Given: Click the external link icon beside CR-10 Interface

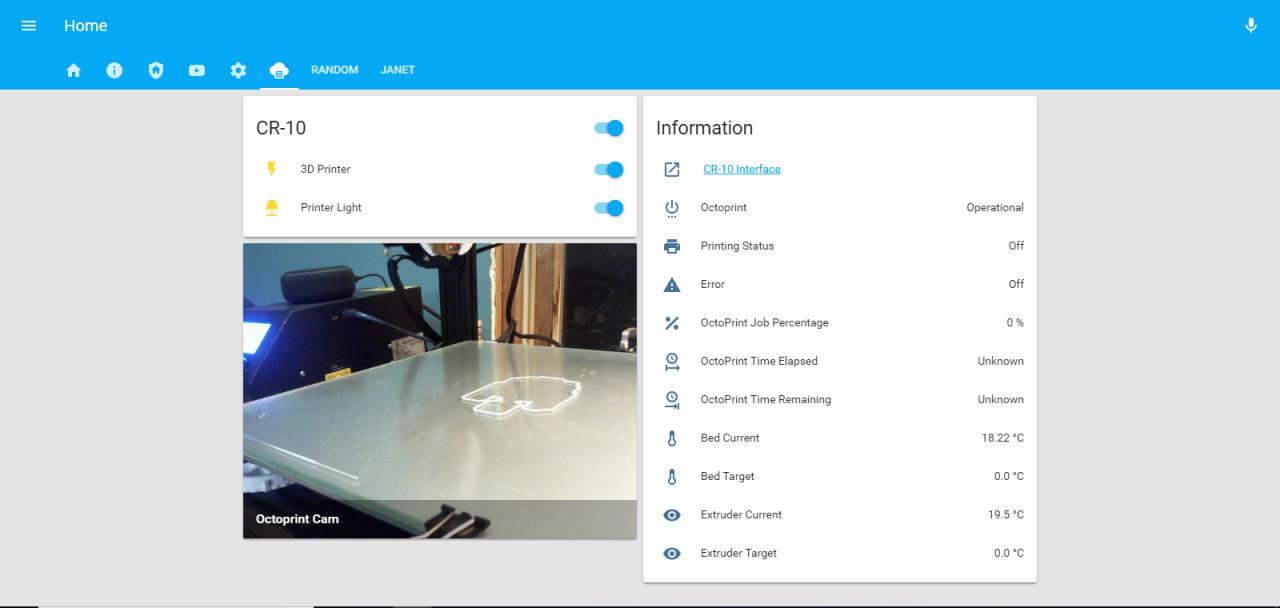Looking at the screenshot, I should tap(672, 170).
